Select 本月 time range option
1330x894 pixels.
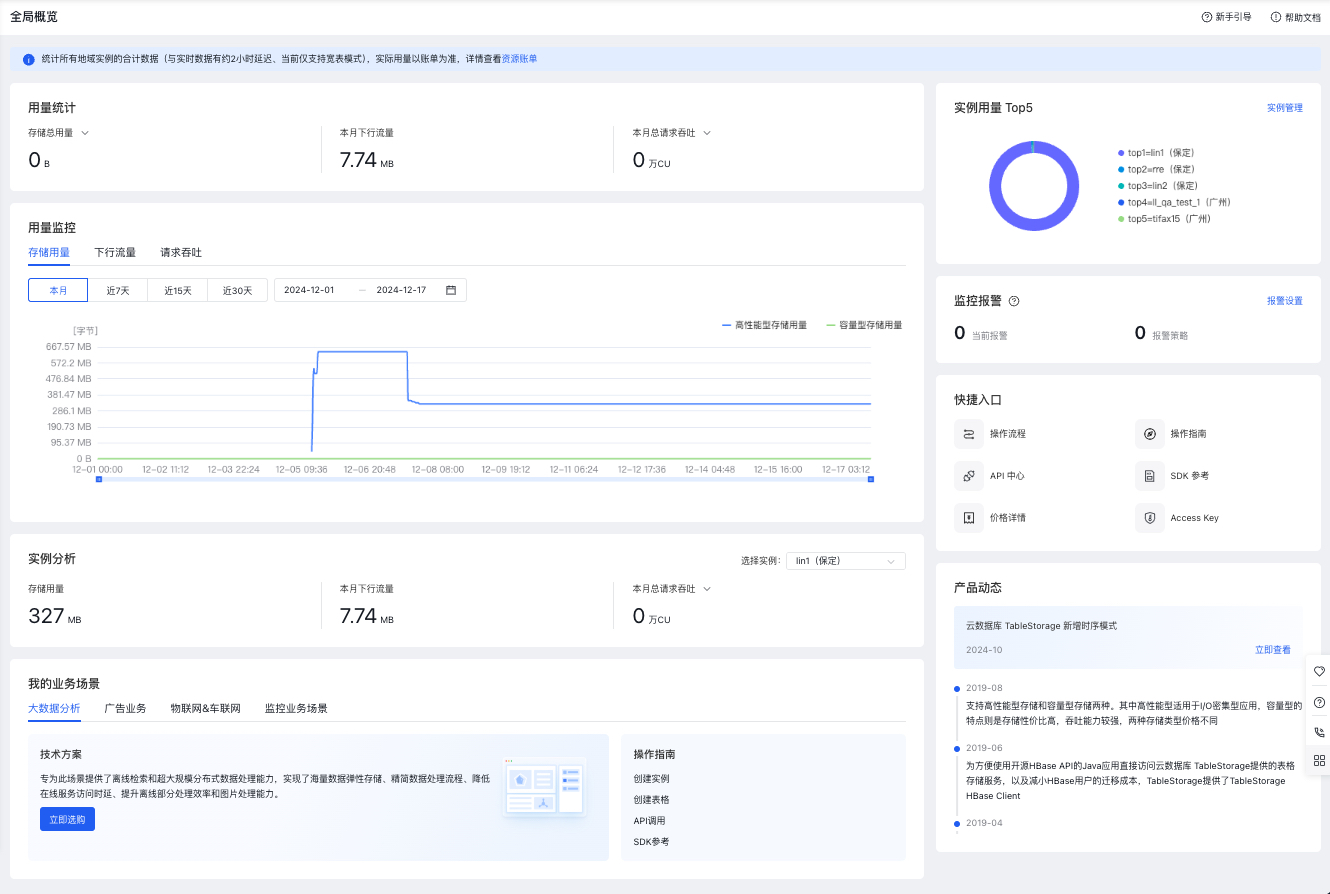58,290
